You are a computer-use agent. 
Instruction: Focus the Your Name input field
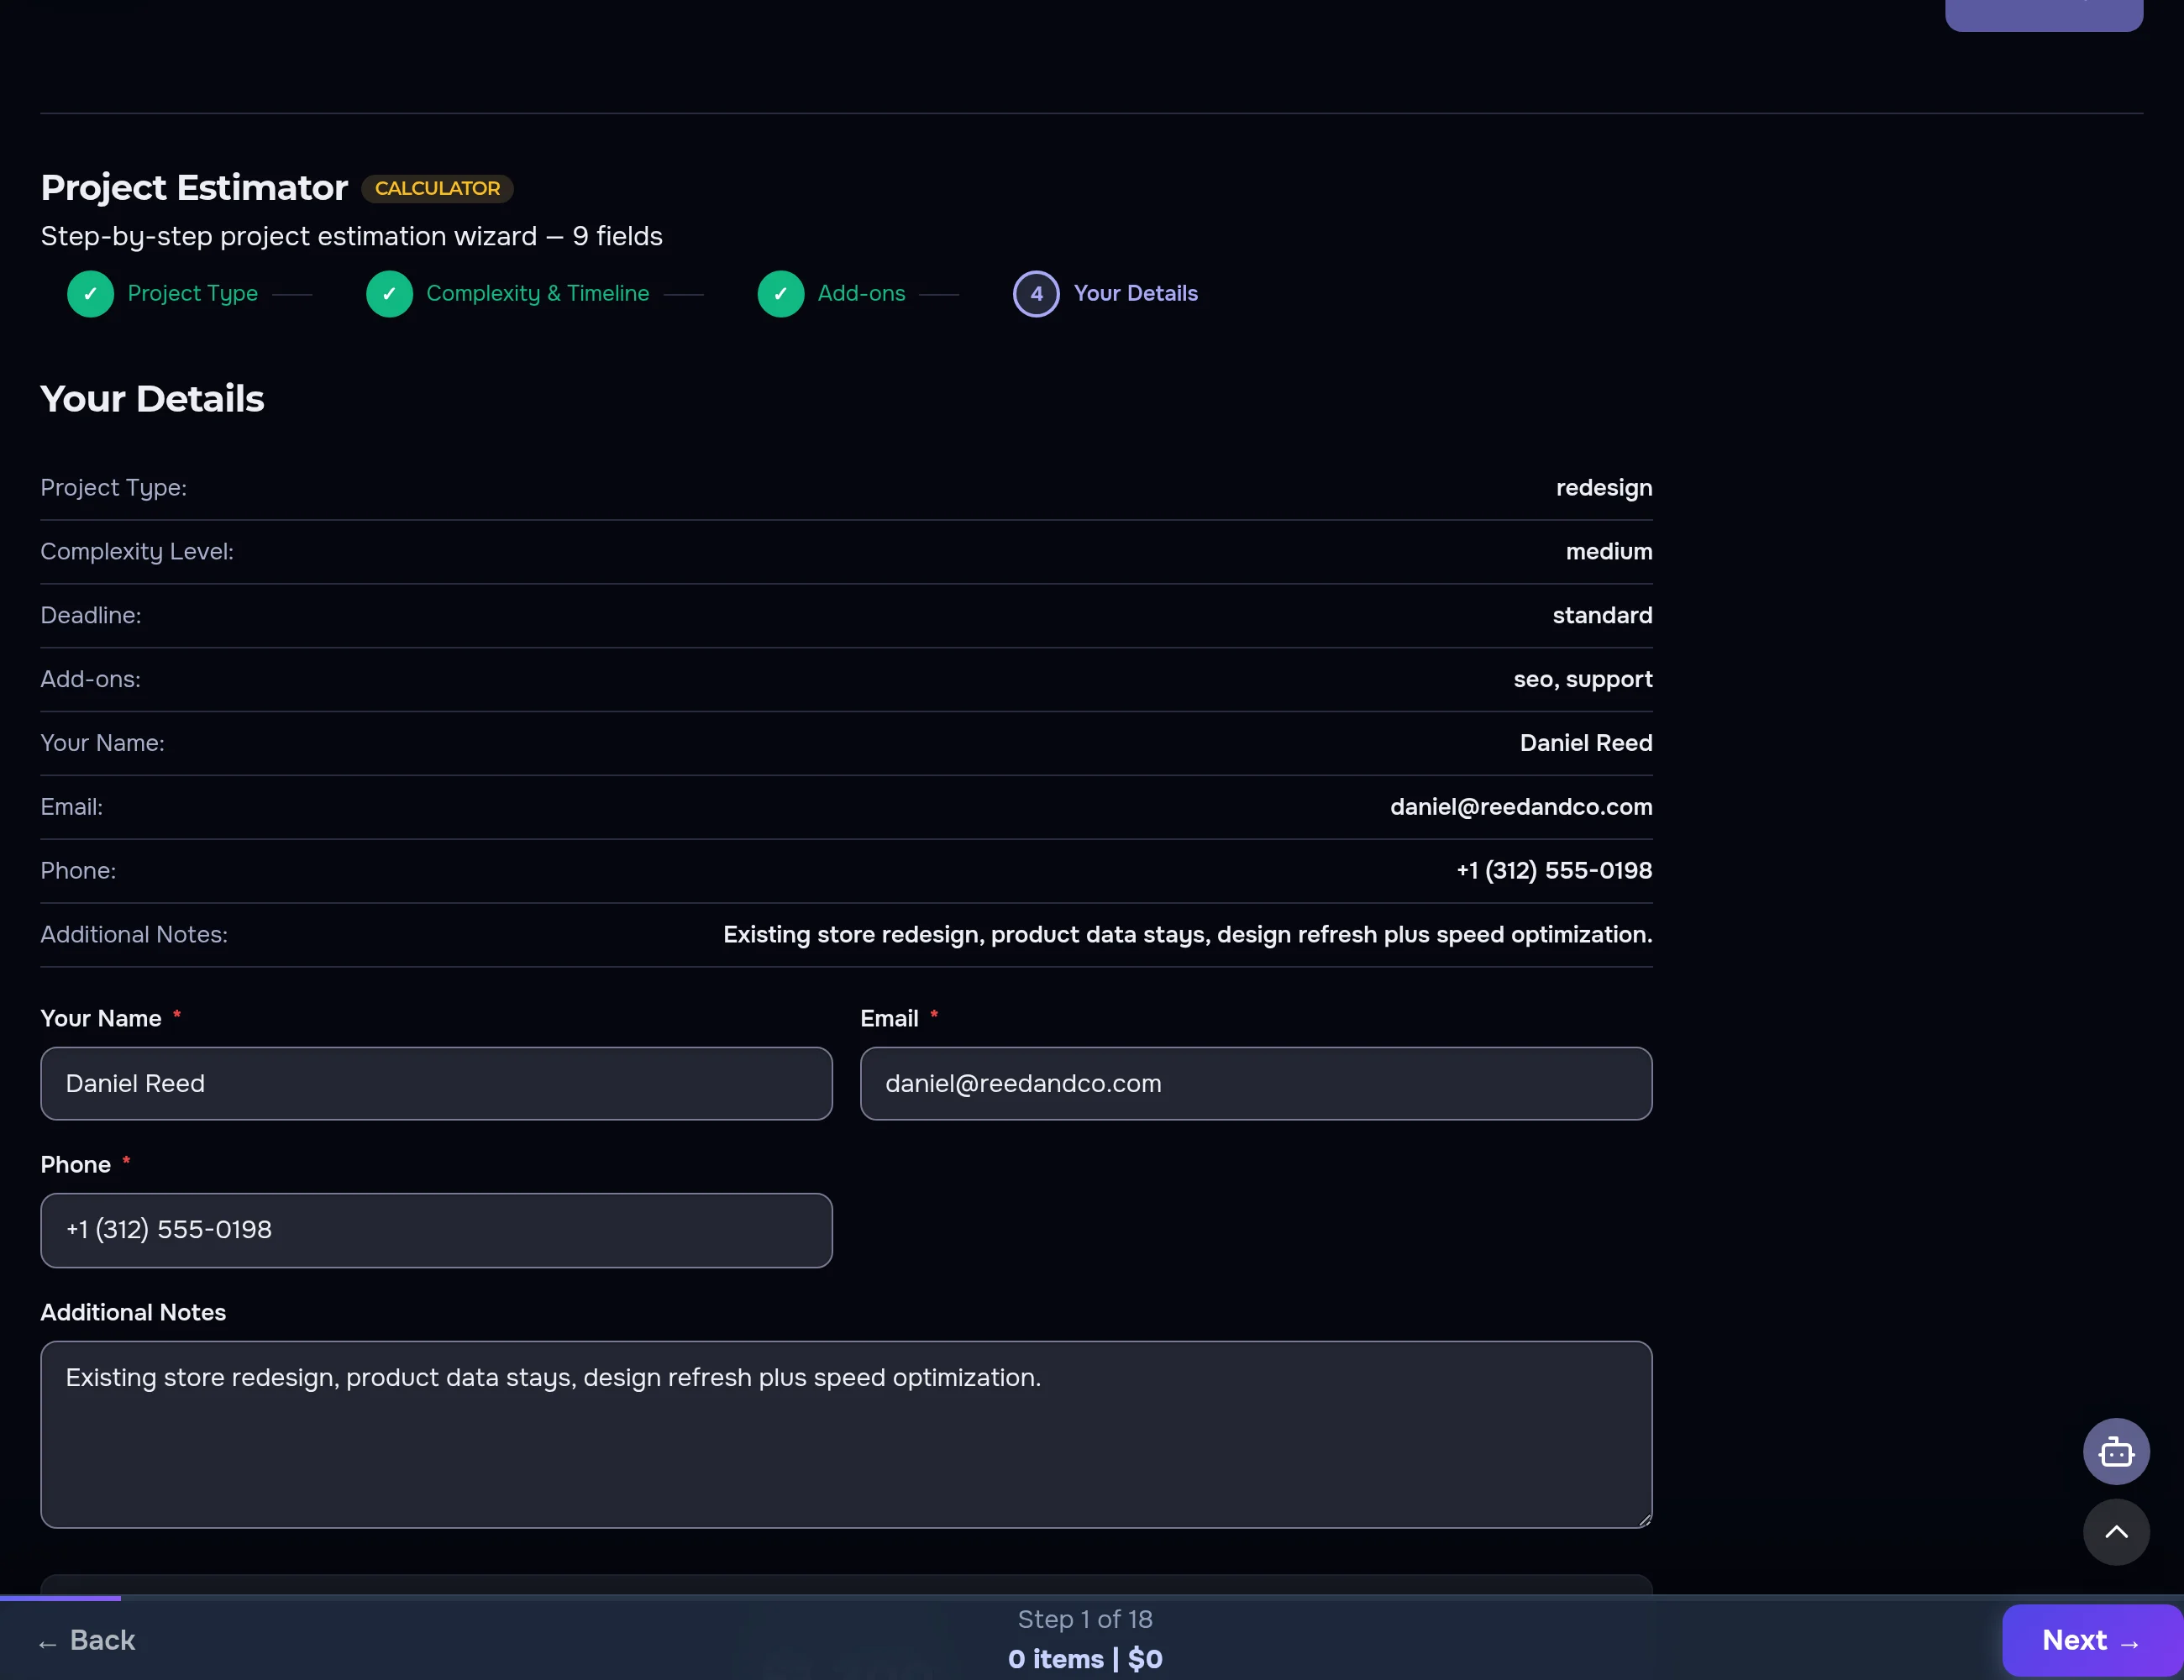click(x=436, y=1084)
